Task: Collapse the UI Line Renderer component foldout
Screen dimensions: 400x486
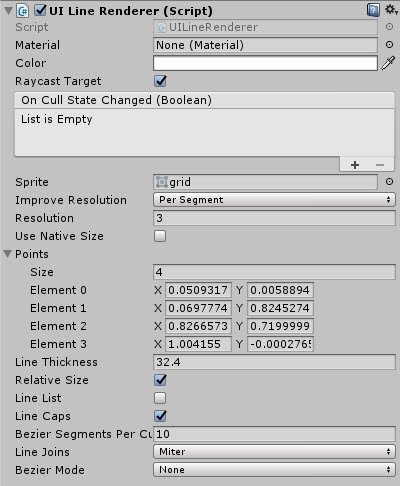Action: [8, 11]
